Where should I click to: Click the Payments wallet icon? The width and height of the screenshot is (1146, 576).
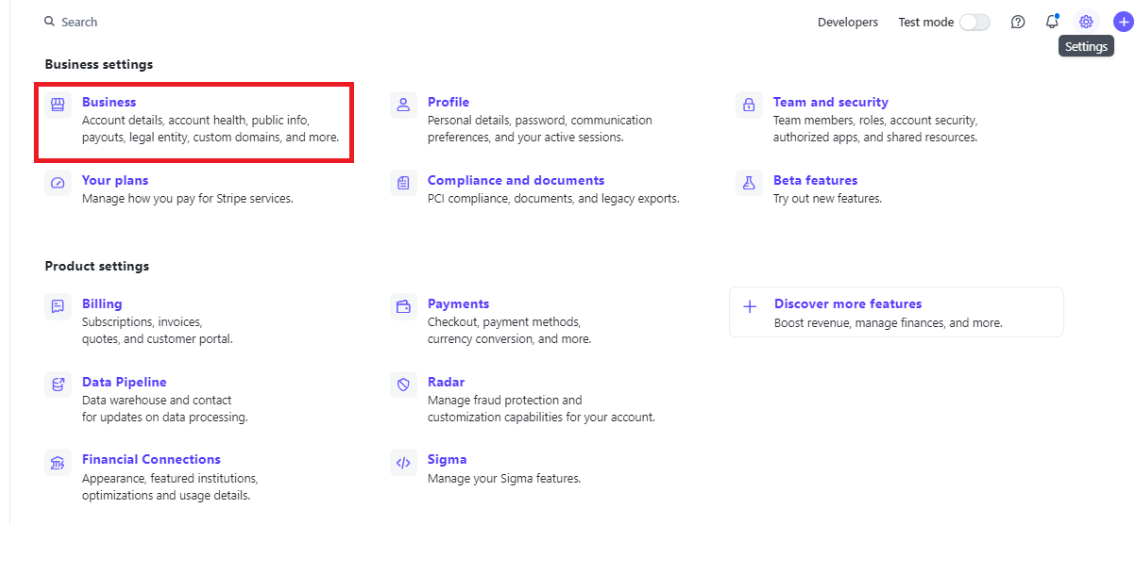pyautogui.click(x=403, y=306)
